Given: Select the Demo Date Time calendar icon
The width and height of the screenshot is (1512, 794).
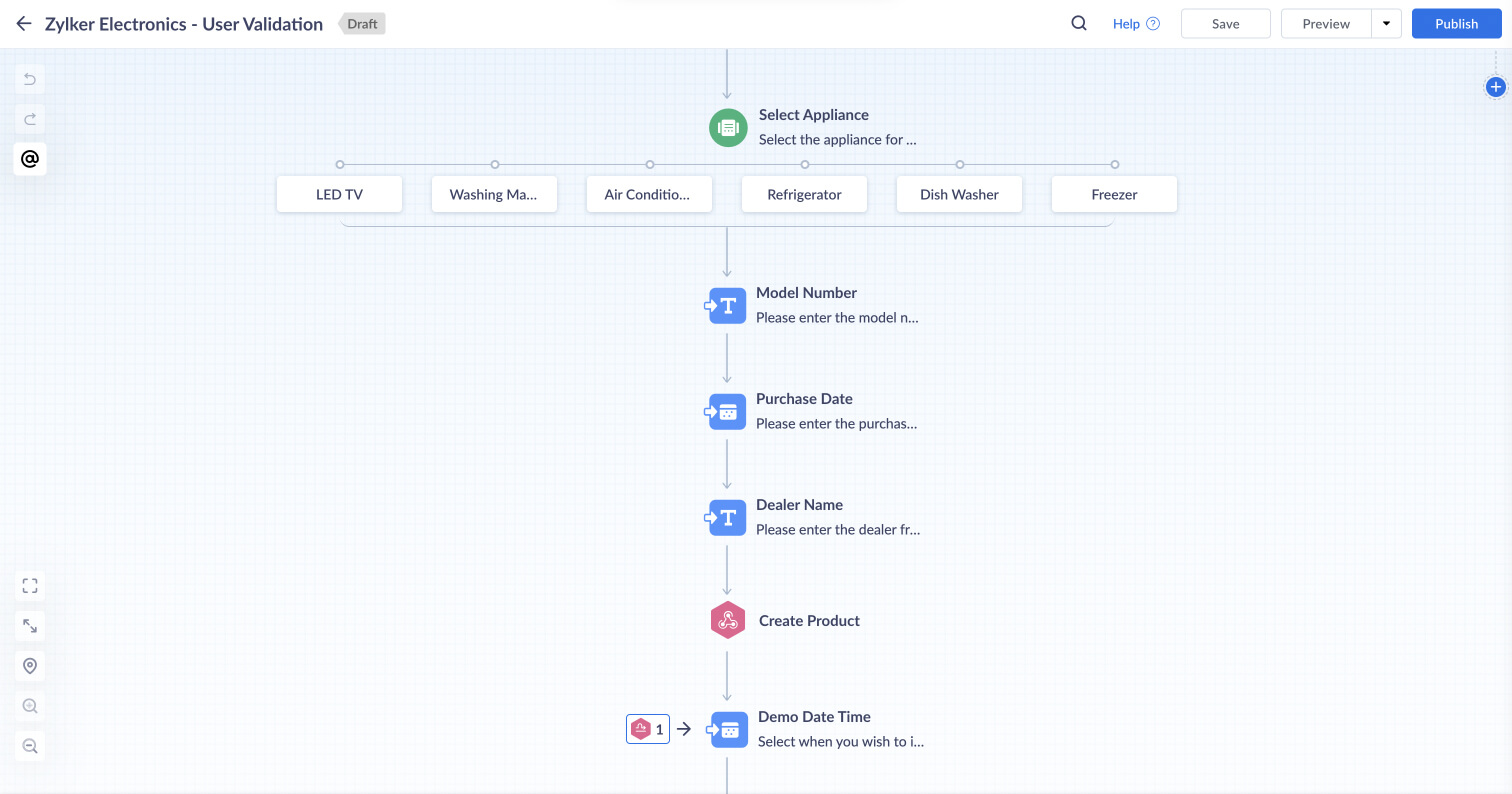Looking at the screenshot, I should tap(728, 729).
